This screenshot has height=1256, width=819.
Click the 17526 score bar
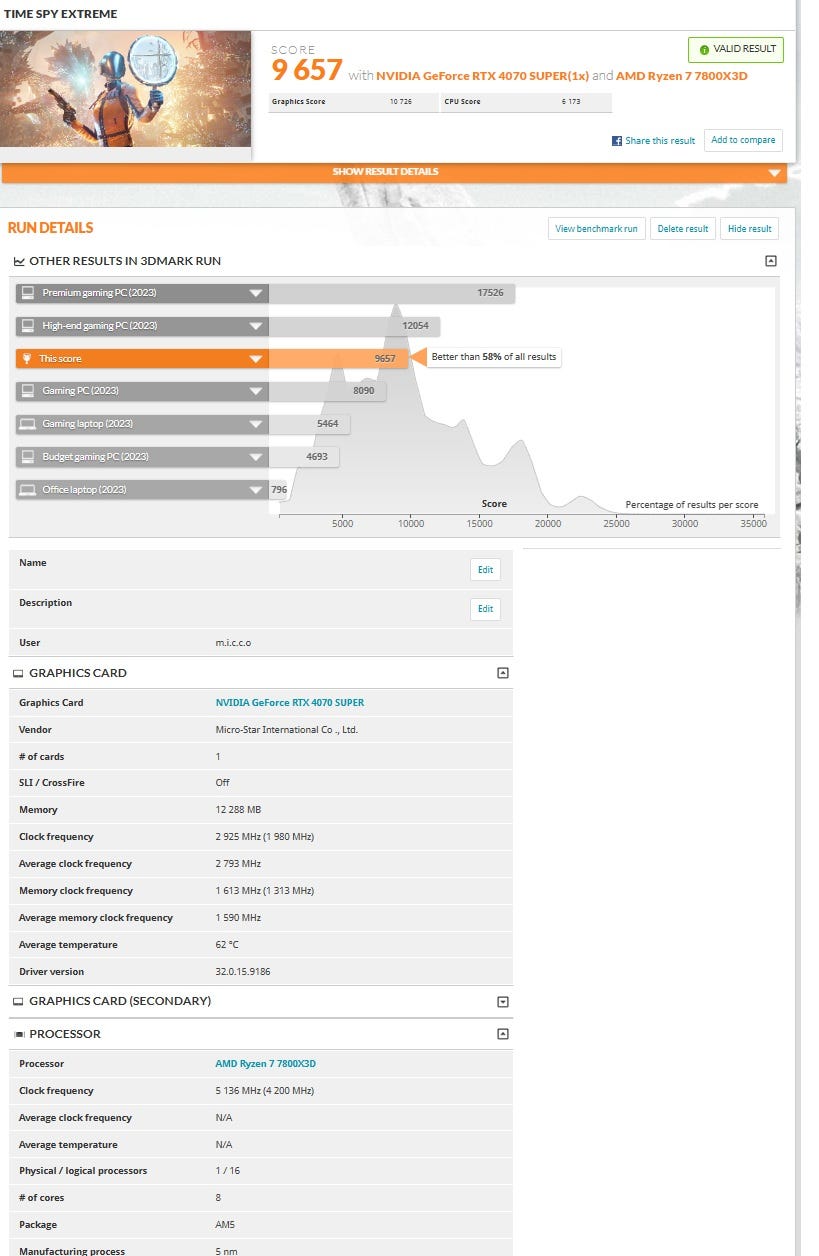click(x=392, y=293)
